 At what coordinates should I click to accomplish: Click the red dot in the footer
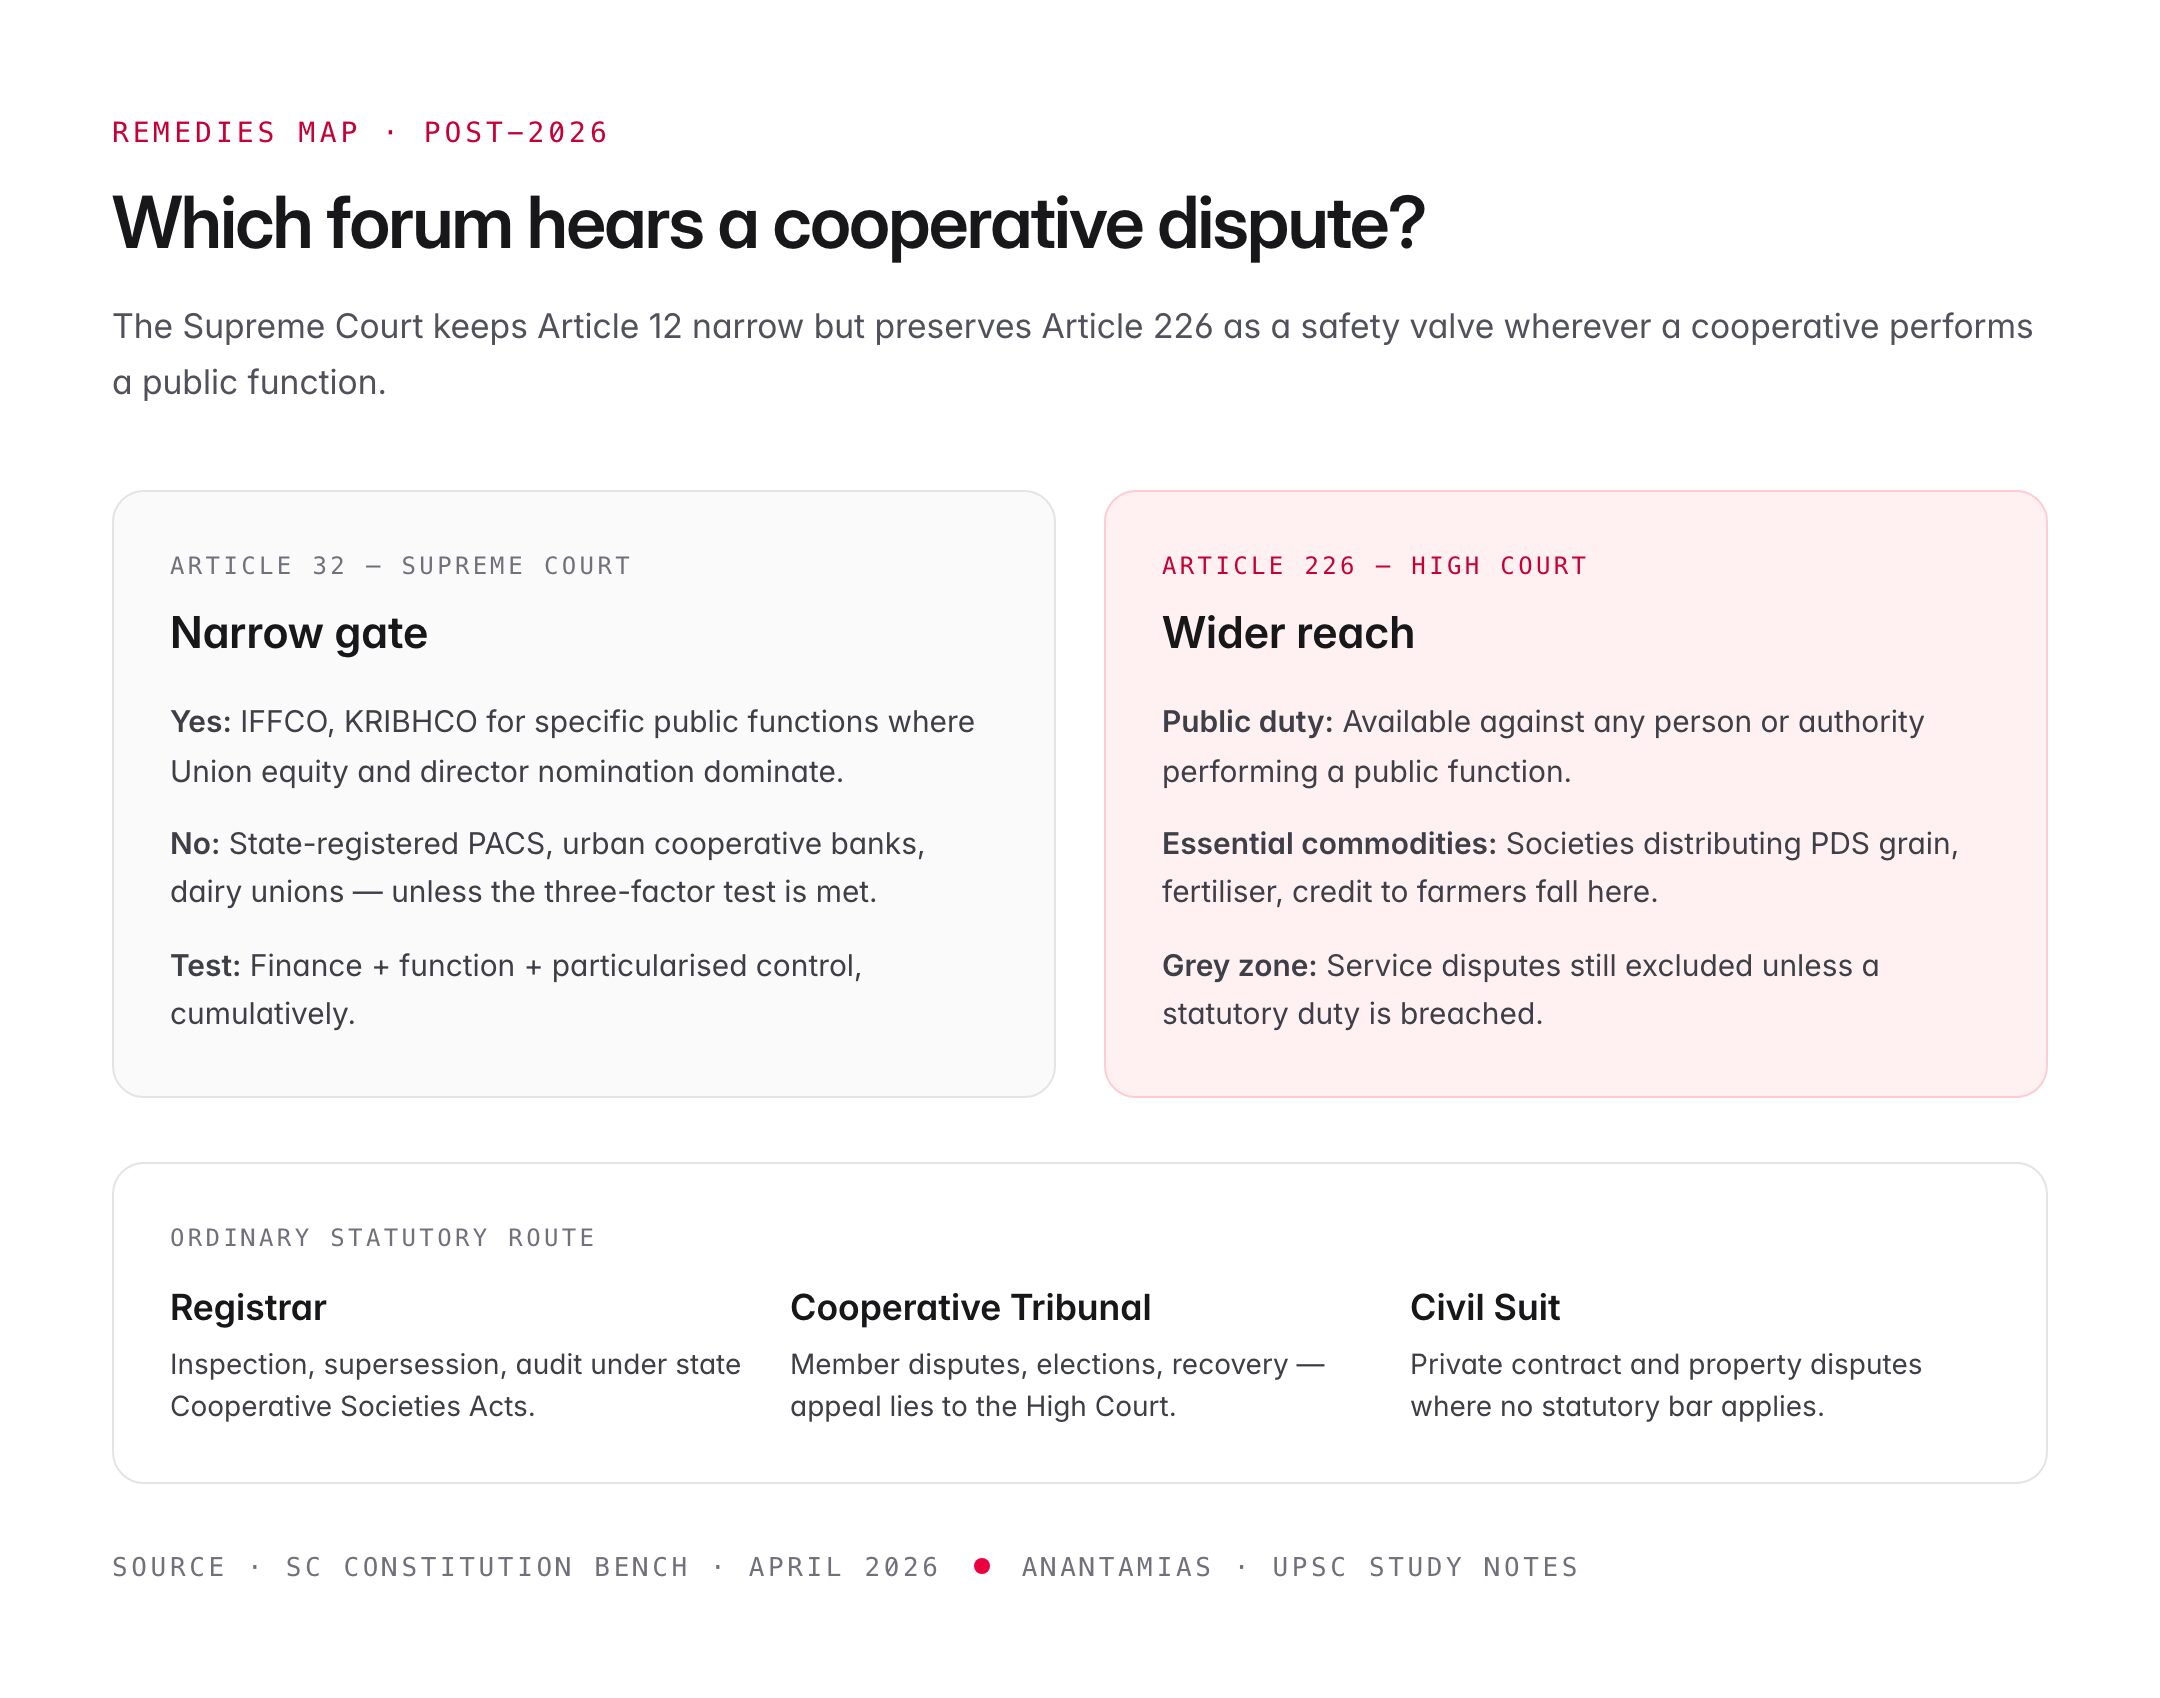point(982,1566)
